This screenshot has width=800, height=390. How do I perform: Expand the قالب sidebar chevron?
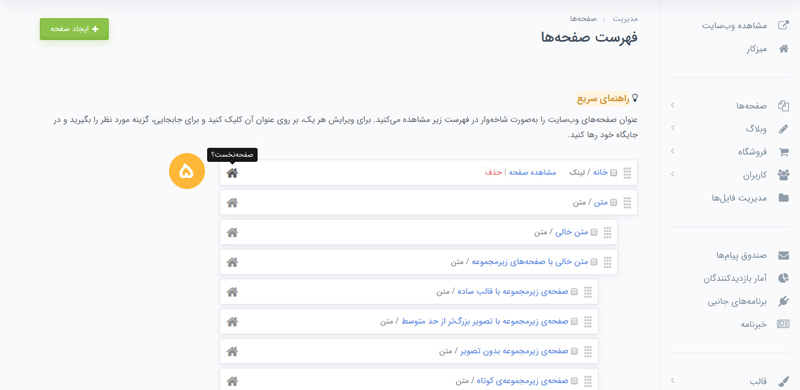coord(672,381)
